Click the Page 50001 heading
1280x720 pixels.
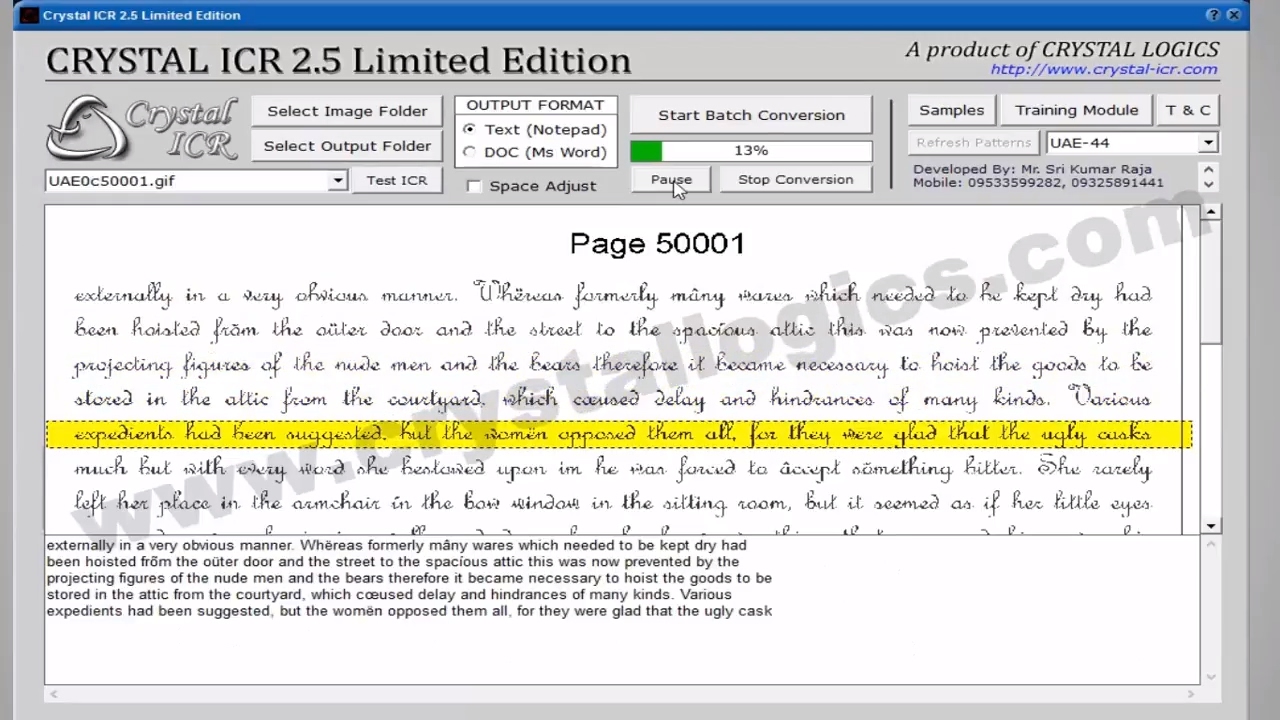[657, 243]
